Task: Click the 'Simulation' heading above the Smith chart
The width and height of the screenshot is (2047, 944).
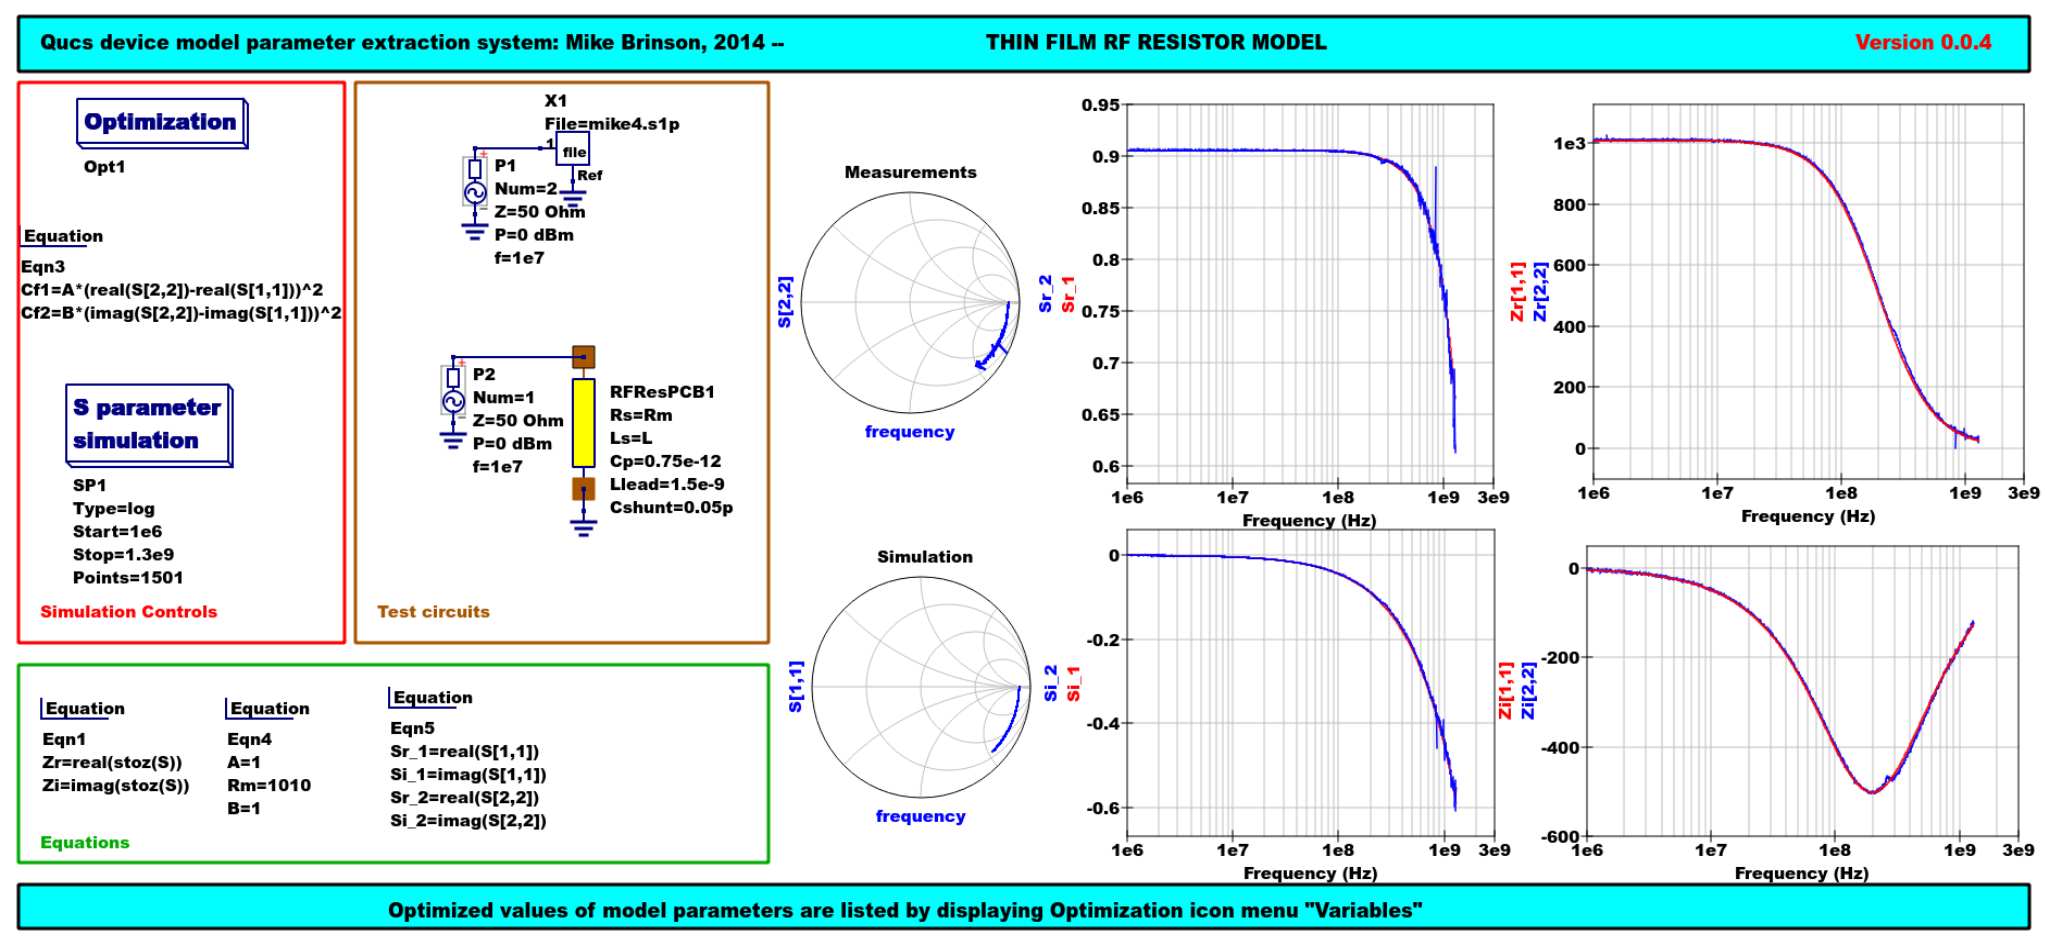Action: tap(925, 557)
